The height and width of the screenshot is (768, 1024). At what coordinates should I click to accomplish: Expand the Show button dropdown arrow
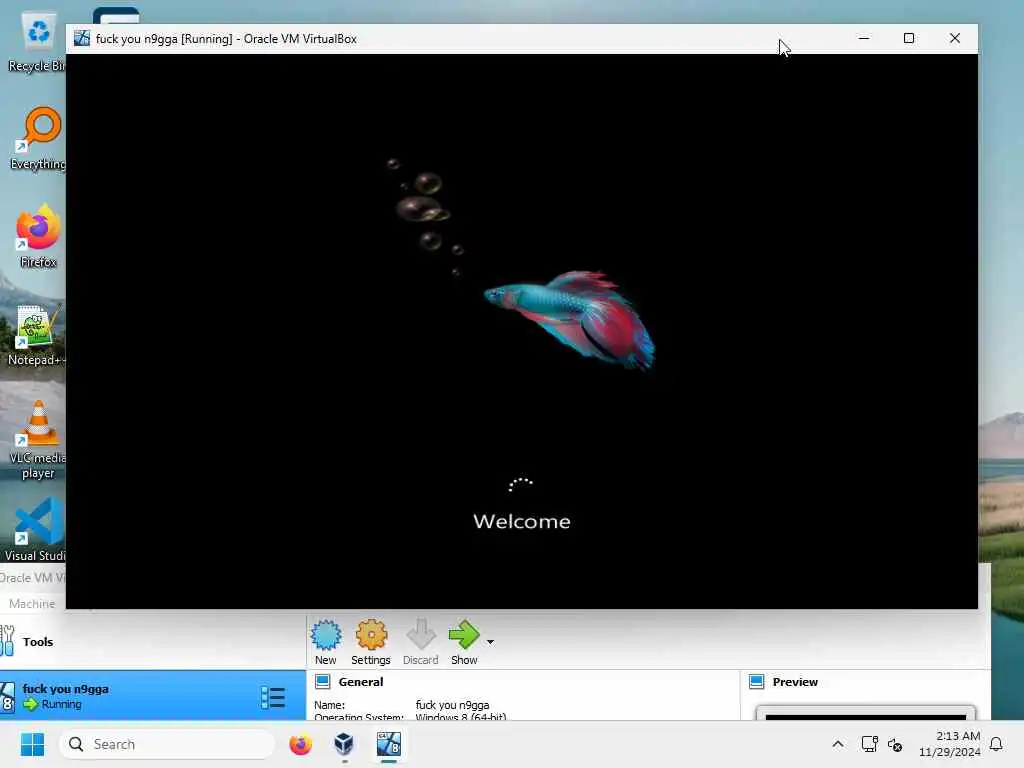click(490, 642)
